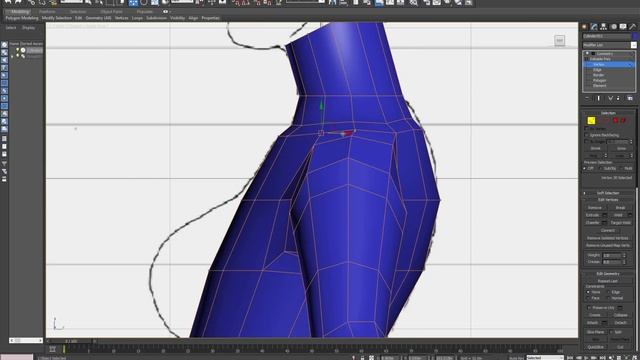Image resolution: width=640 pixels, height=360 pixels.
Task: Switch to the Freeform ribbon tab
Action: point(47,12)
